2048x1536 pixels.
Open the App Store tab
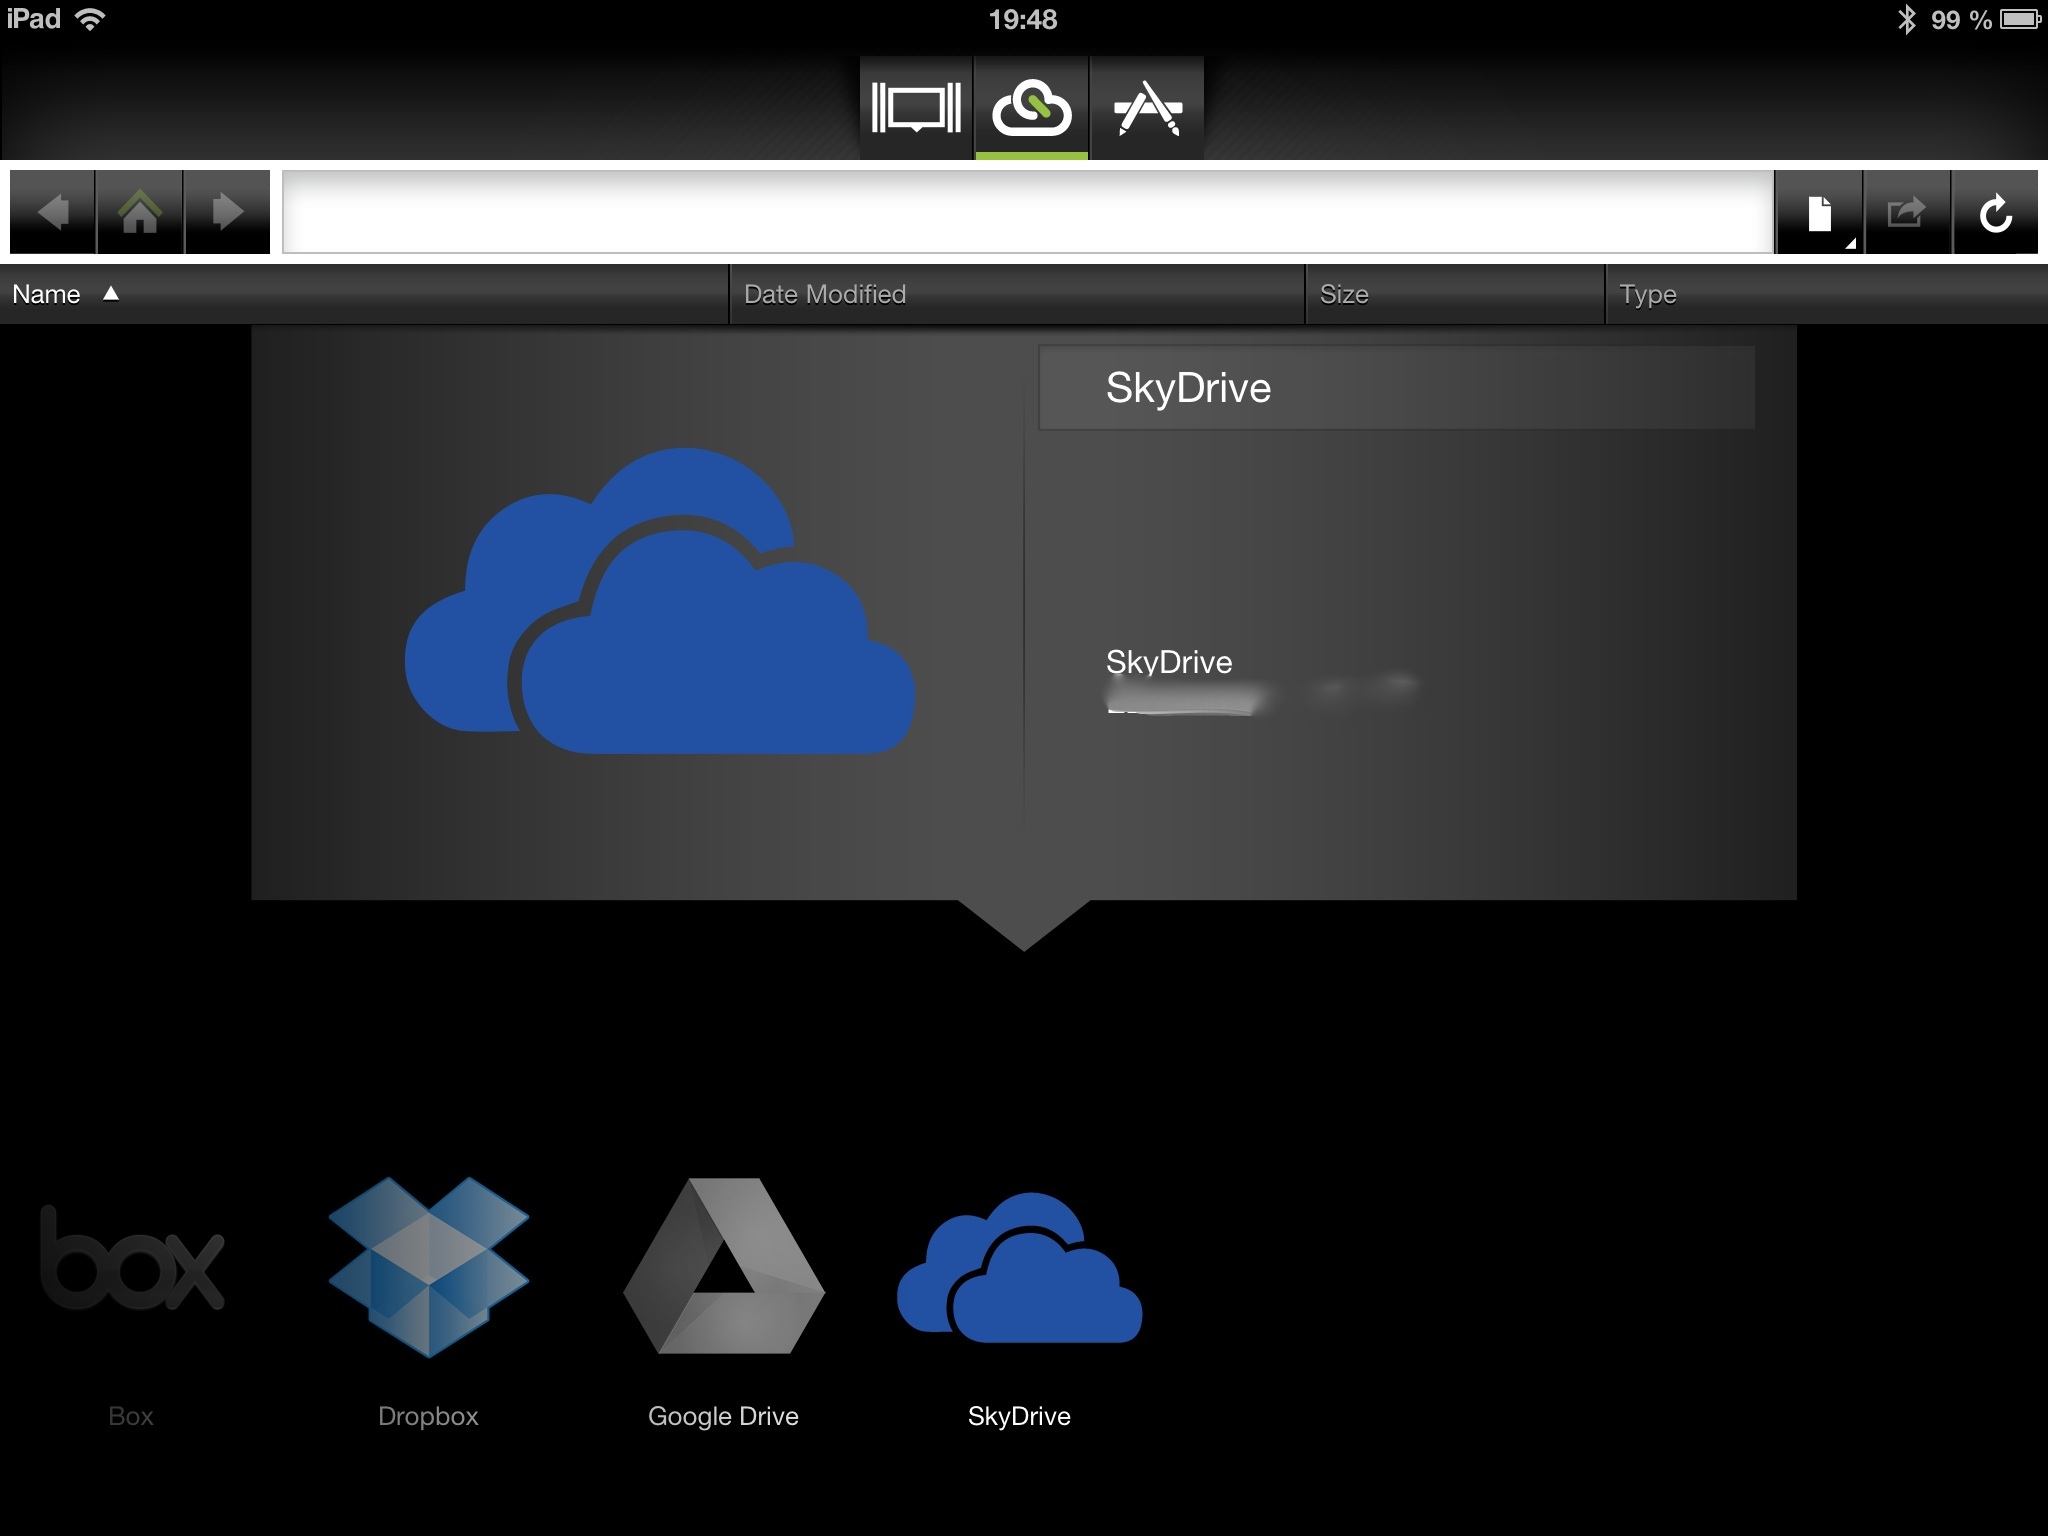pos(1147,108)
